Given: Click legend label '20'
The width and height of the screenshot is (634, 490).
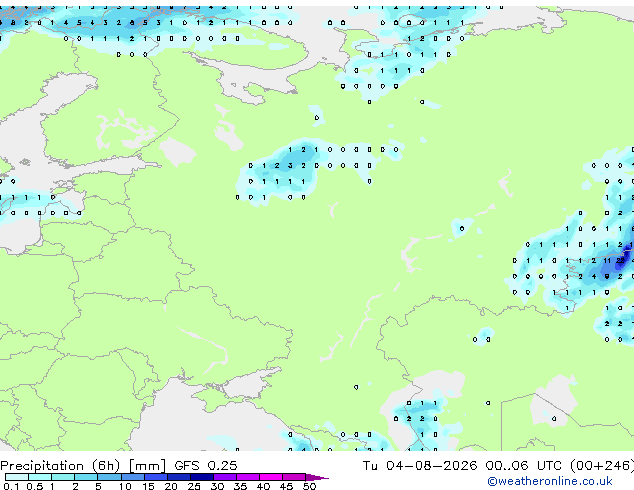Looking at the screenshot, I should 171,486.
